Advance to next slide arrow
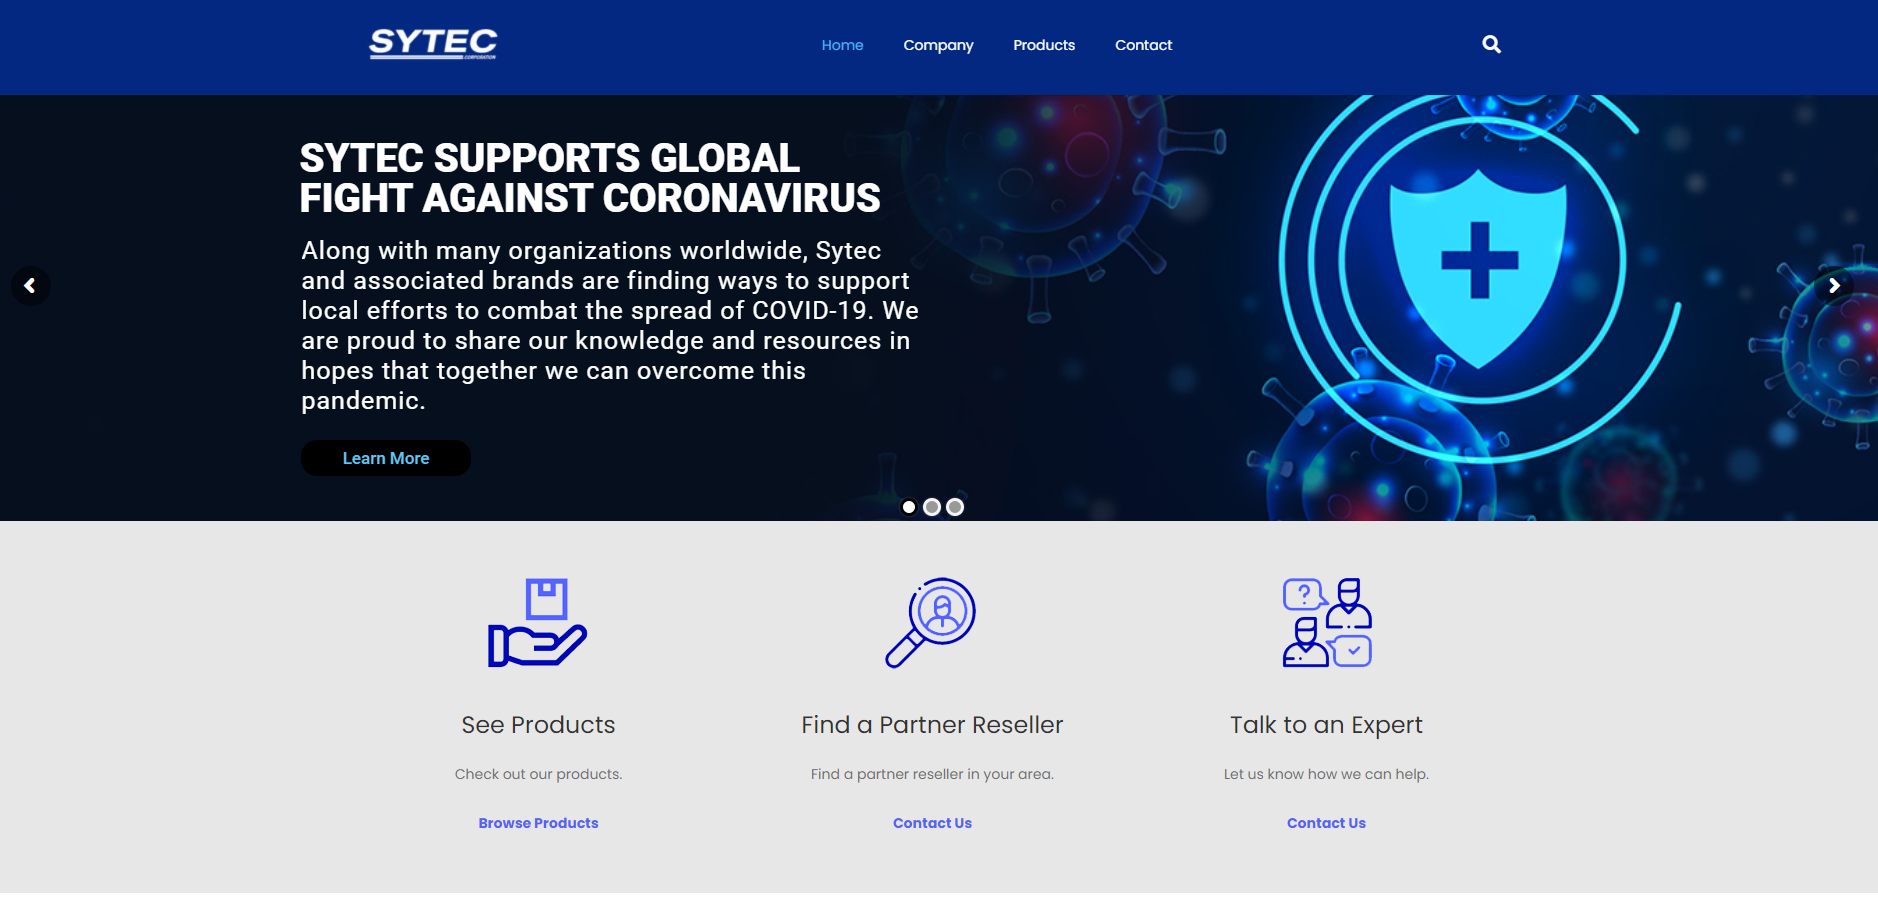This screenshot has width=1878, height=902. tap(1834, 286)
